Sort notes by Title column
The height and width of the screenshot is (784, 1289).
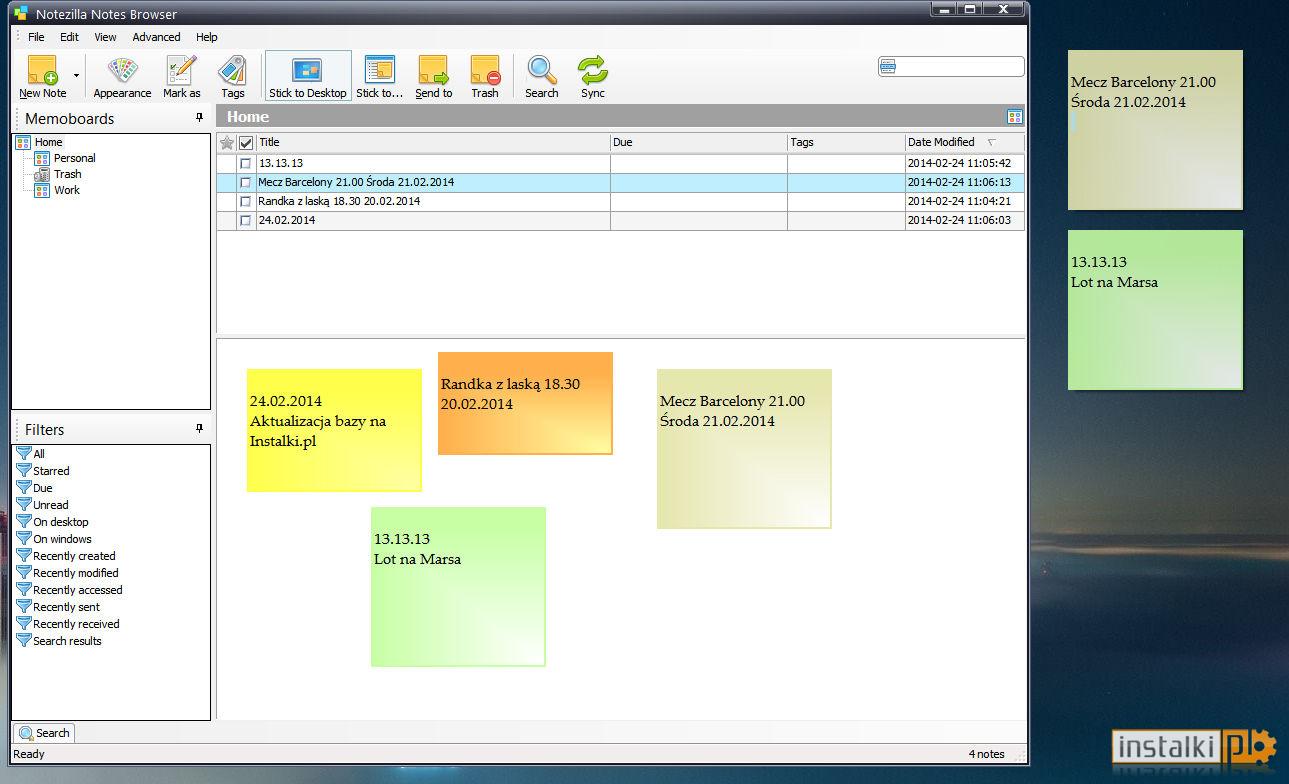click(x=433, y=142)
